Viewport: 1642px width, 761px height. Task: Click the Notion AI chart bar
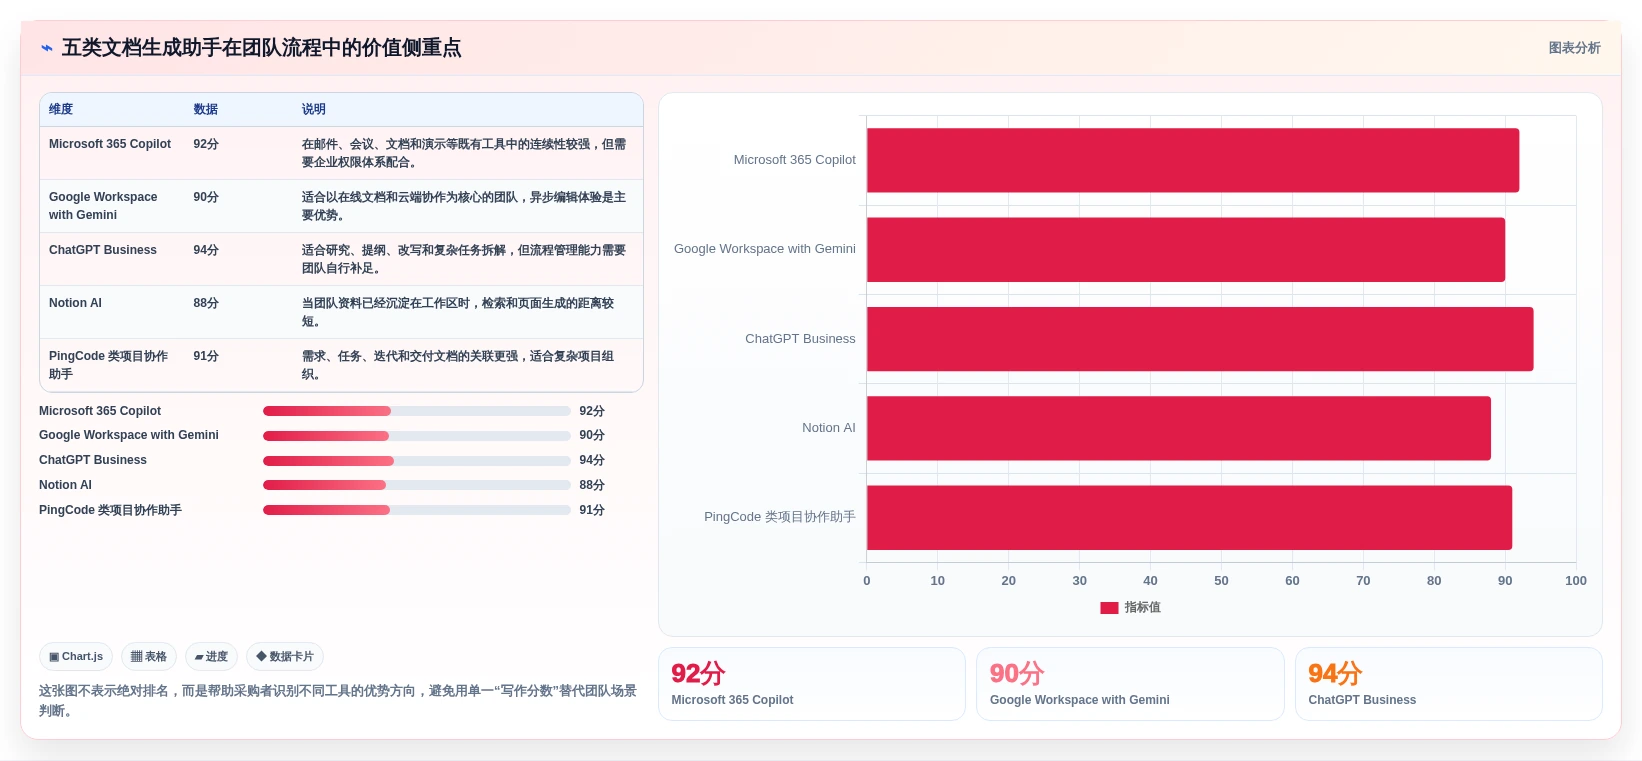click(1178, 428)
